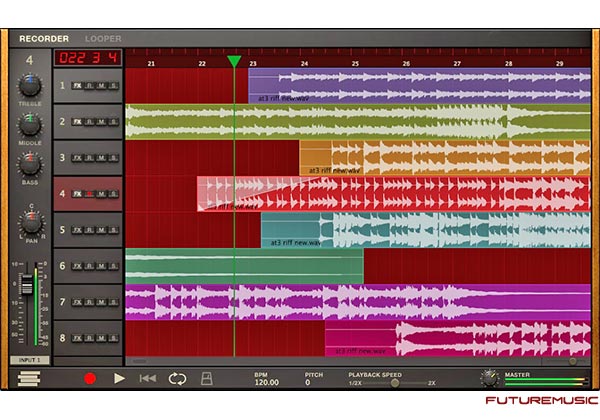Solo track 5 with the S button
This screenshot has width=600, height=420.
[113, 230]
